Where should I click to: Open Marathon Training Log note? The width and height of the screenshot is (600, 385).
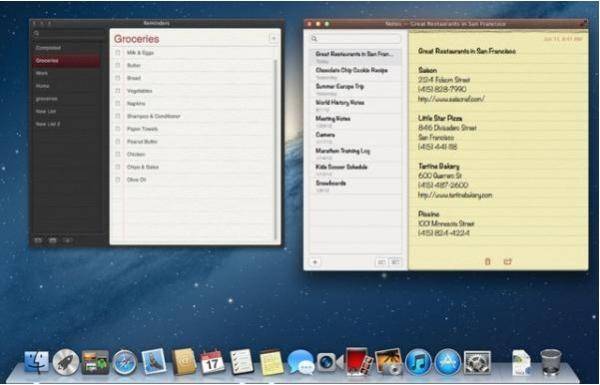tap(355, 153)
